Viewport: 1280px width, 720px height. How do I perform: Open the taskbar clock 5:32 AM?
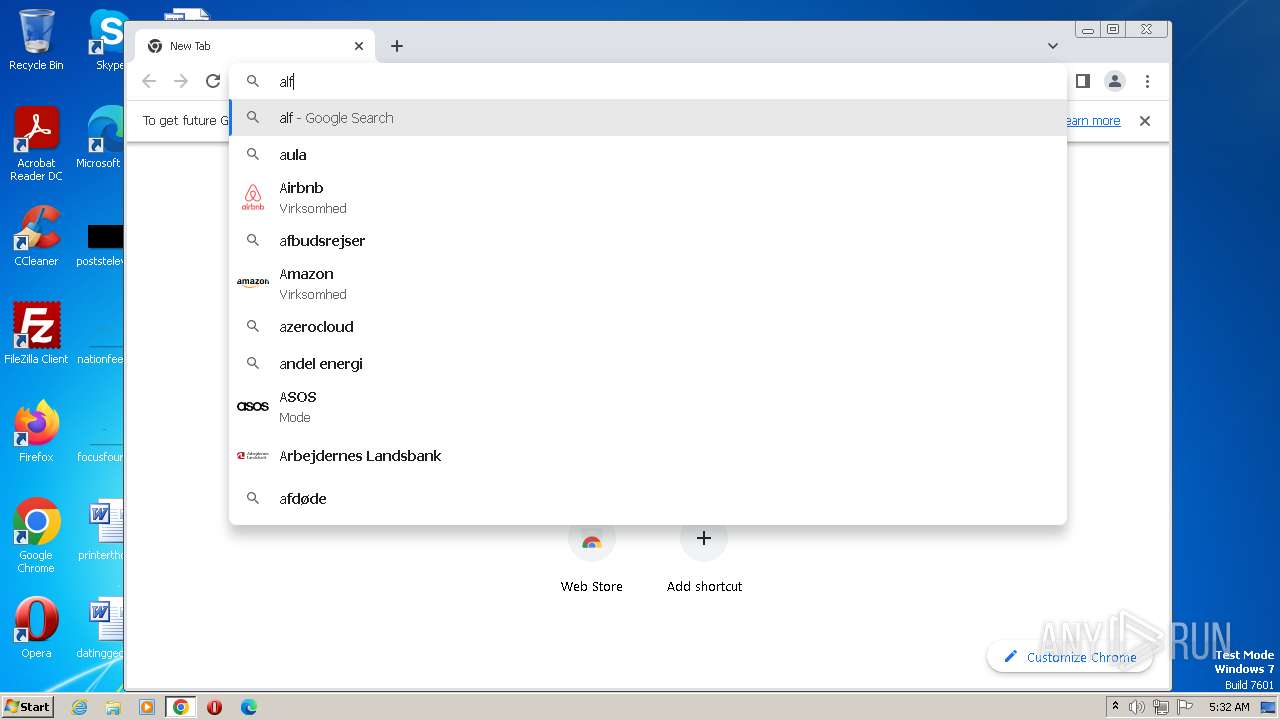coord(1229,707)
